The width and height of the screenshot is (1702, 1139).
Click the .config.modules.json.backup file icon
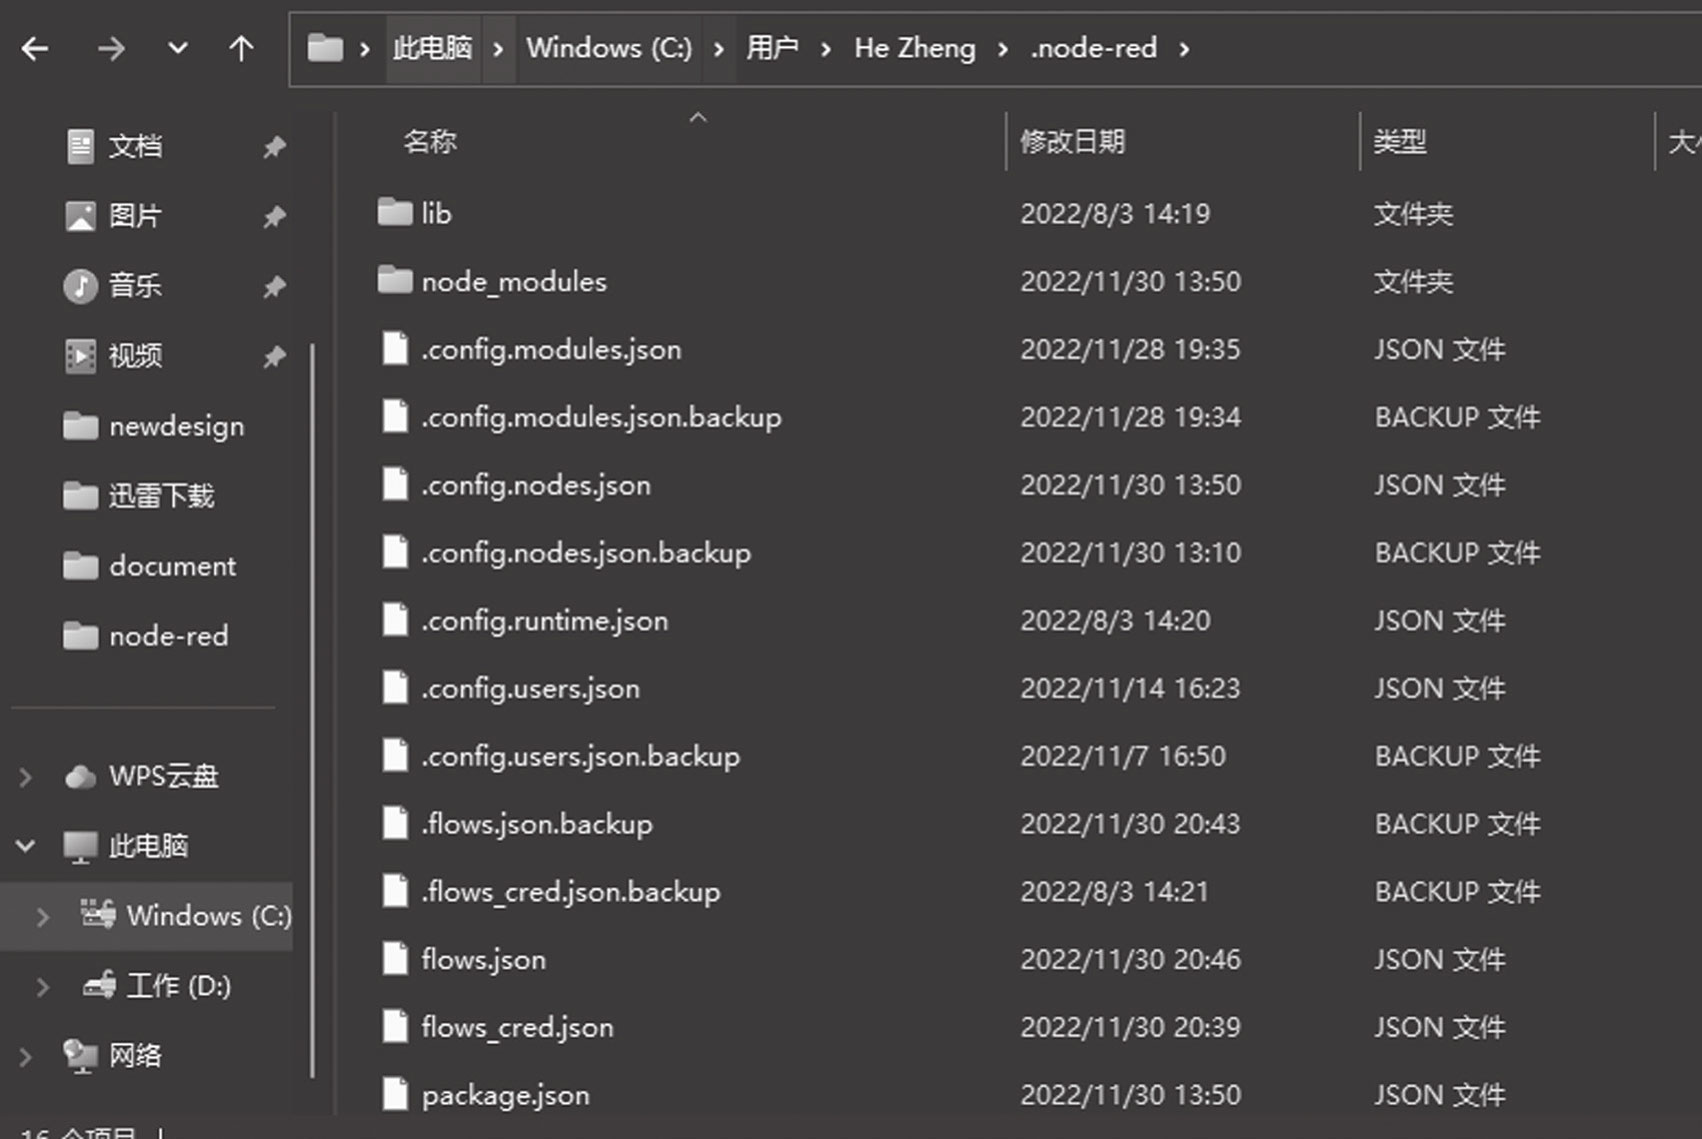pyautogui.click(x=396, y=416)
